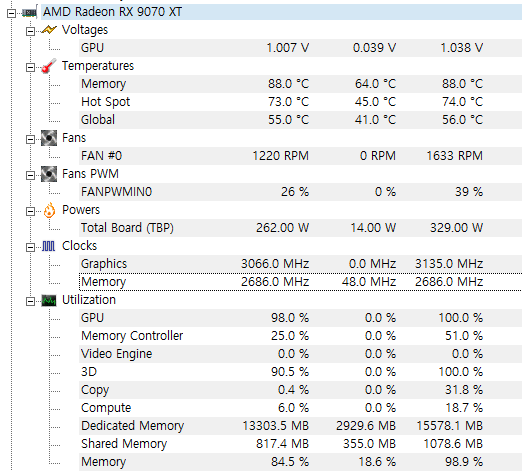Click the 1.007 V GPU voltage value
522x471 pixels.
[x=288, y=48]
